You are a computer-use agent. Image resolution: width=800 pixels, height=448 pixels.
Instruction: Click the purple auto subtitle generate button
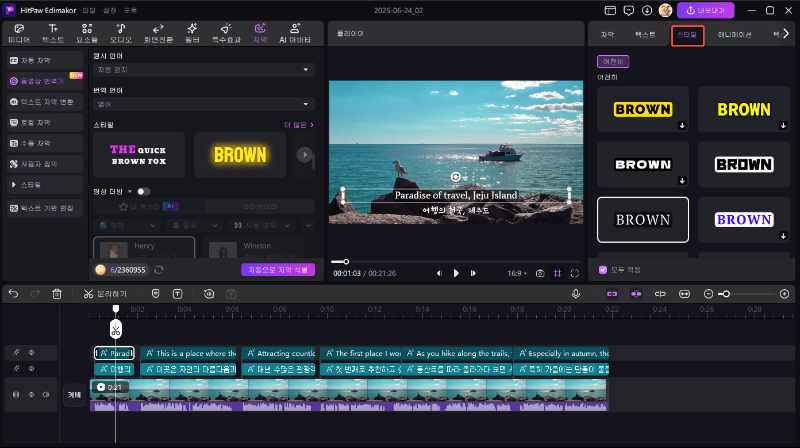[278, 269]
